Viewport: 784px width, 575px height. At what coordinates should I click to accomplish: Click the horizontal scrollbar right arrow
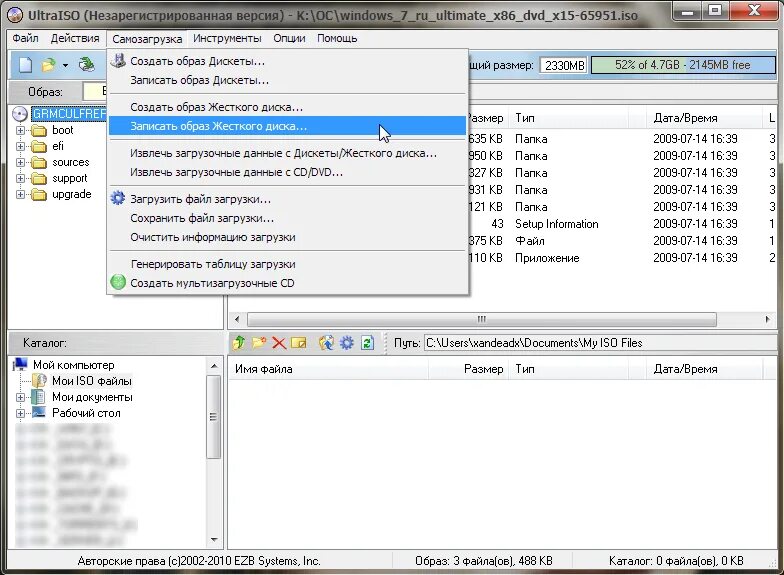pos(768,319)
